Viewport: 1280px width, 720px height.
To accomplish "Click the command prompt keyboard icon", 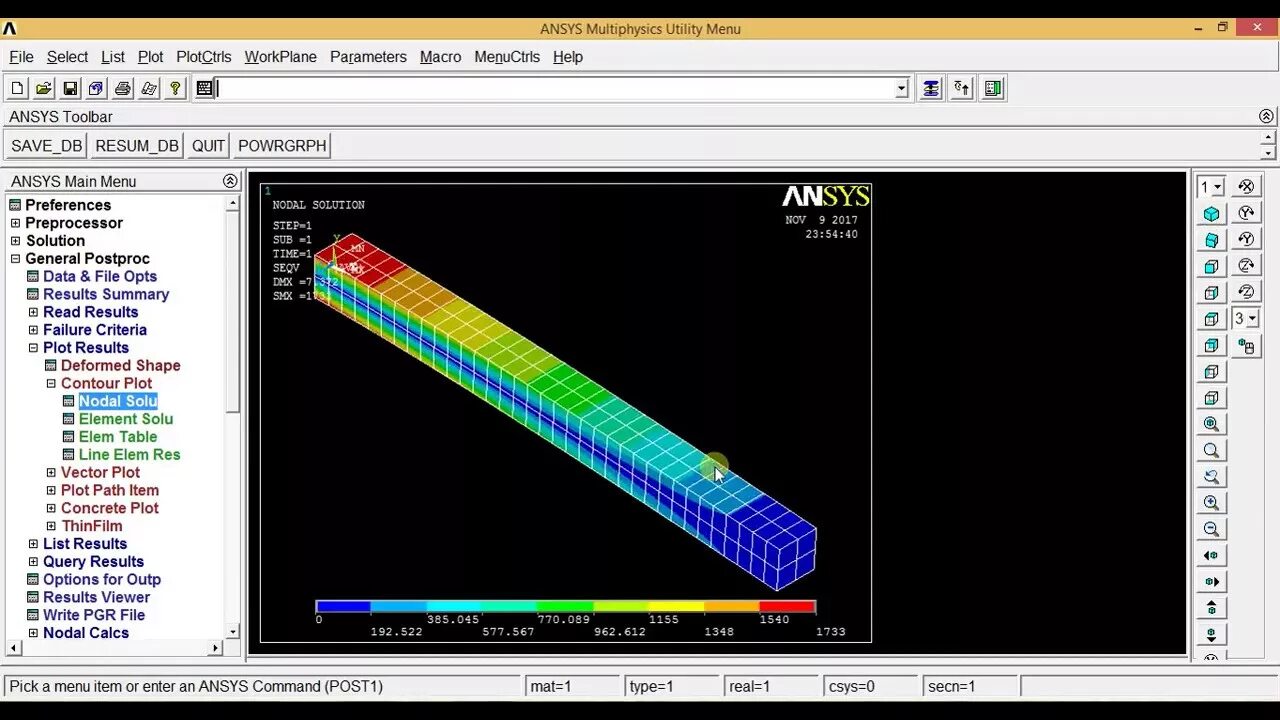I will 204,88.
